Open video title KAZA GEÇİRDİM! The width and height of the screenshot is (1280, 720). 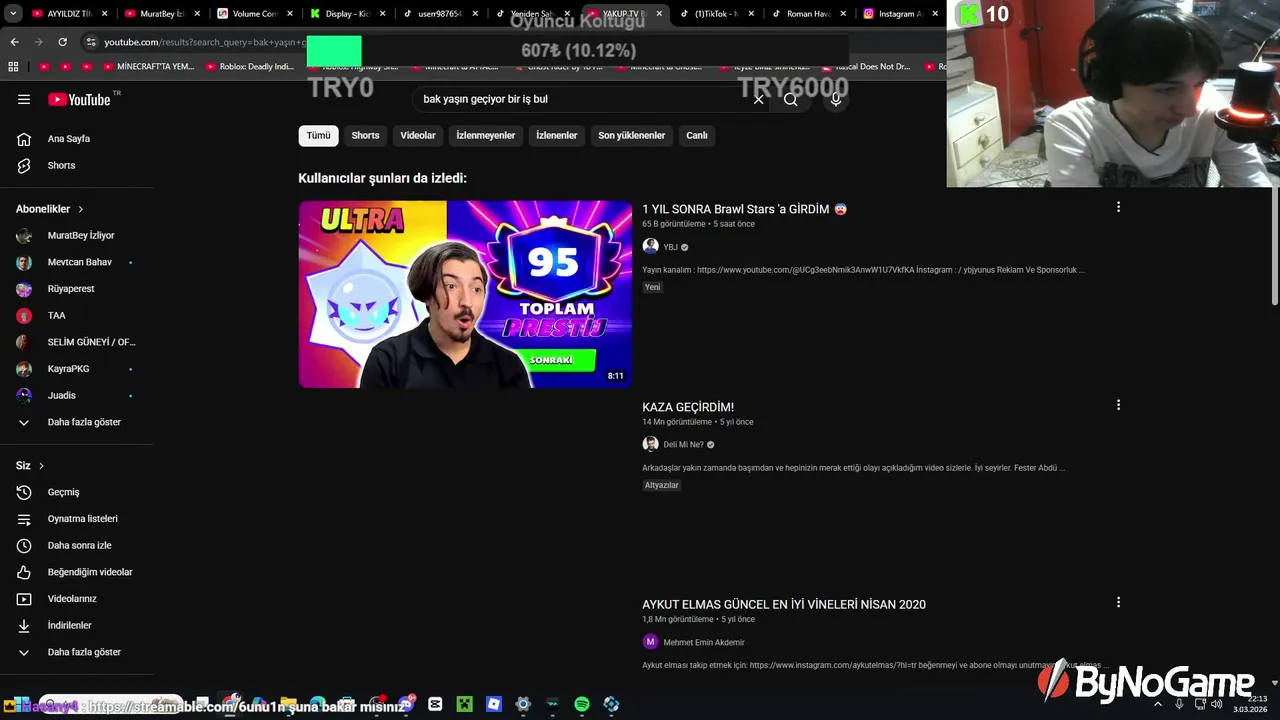pos(688,407)
